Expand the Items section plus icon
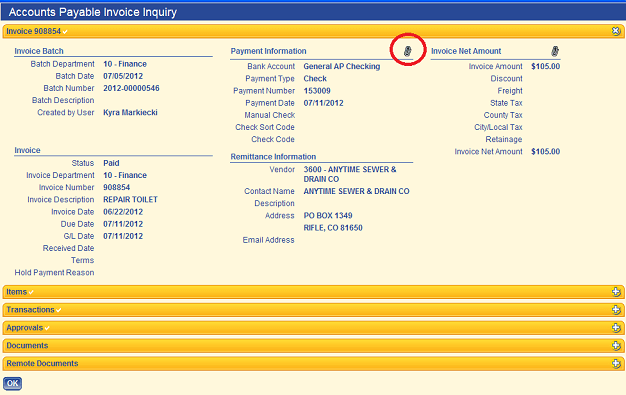Screen dimensions: 626x395 point(616,292)
